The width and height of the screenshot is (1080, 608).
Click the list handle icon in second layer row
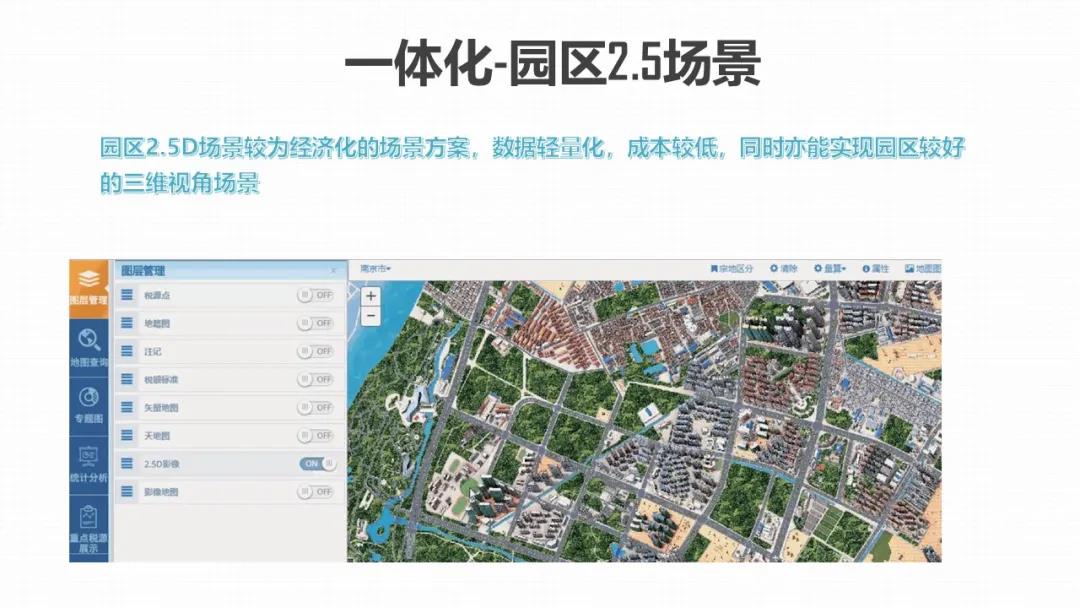[127, 323]
